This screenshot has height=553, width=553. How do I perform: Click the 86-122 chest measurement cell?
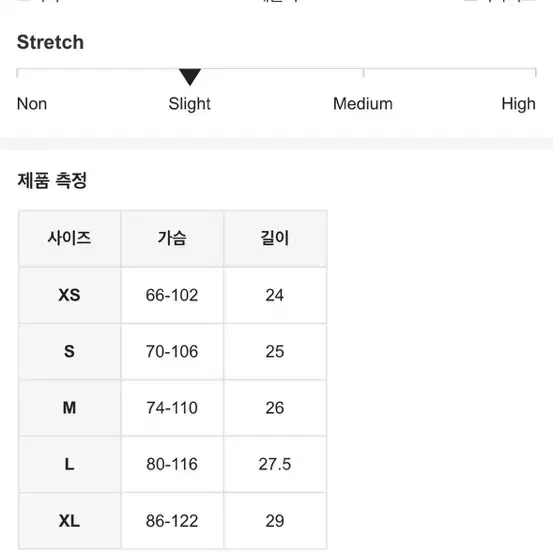coord(172,521)
